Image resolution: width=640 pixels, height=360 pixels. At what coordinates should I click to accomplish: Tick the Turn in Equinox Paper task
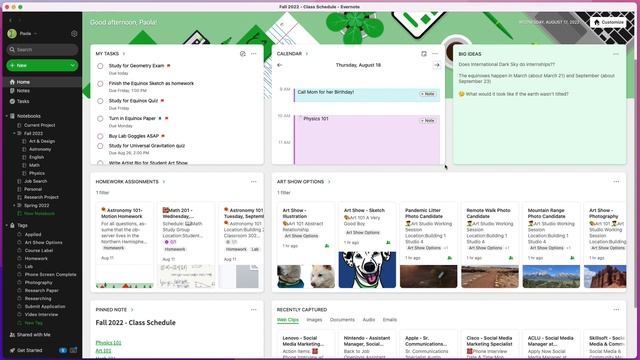[100, 119]
